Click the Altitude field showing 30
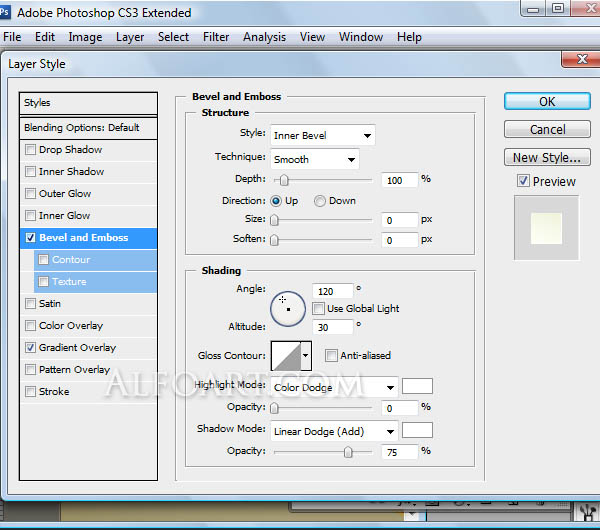The height and width of the screenshot is (530, 600). click(332, 327)
